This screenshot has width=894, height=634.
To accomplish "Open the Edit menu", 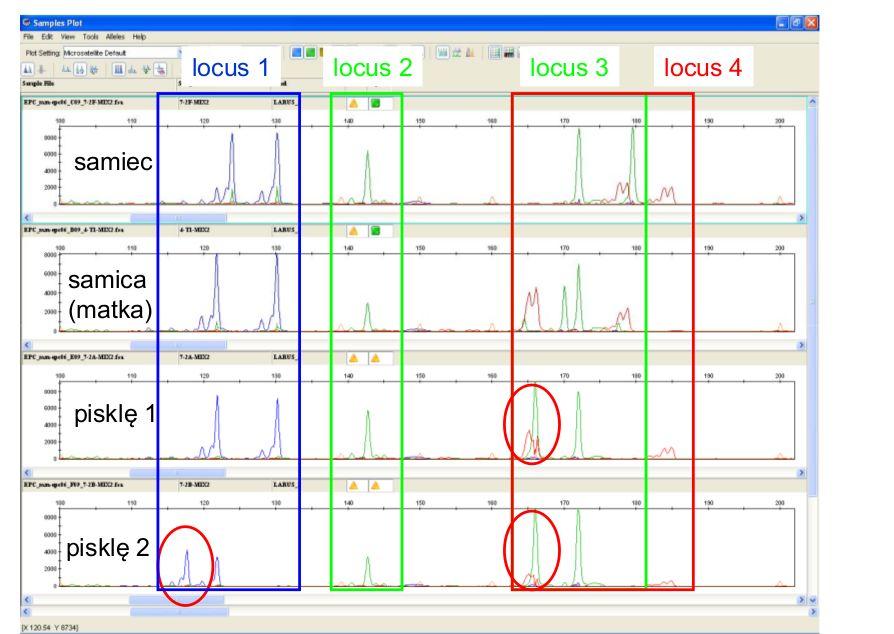I will click(x=47, y=36).
